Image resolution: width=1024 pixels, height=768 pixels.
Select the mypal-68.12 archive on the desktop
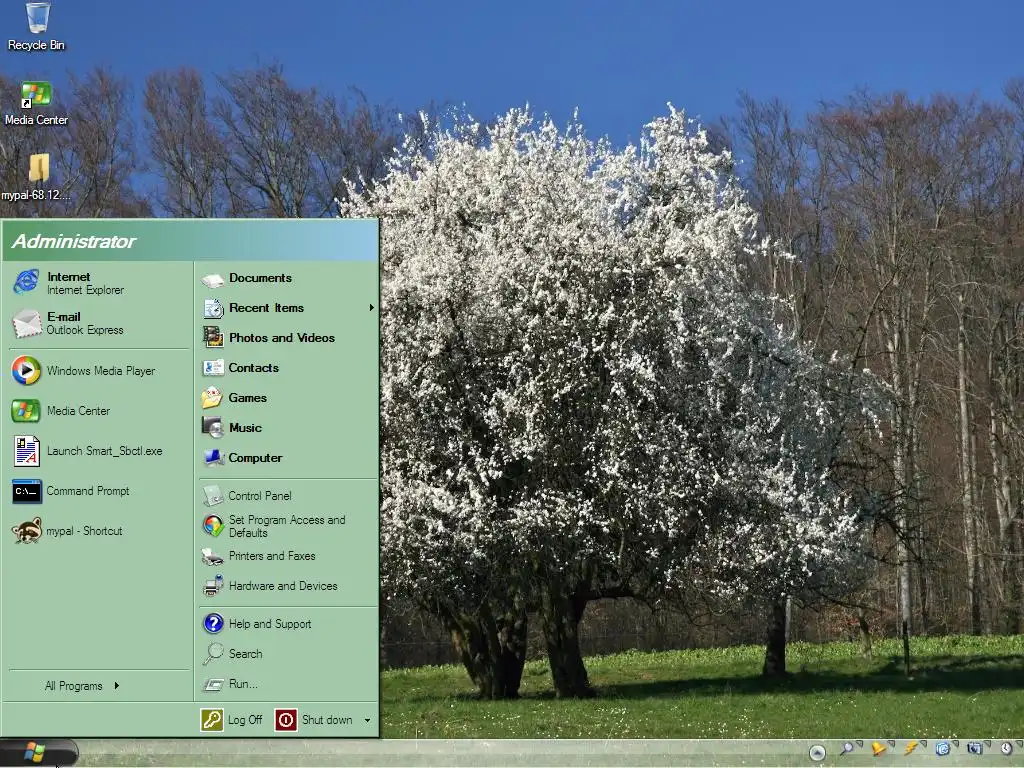[37, 178]
